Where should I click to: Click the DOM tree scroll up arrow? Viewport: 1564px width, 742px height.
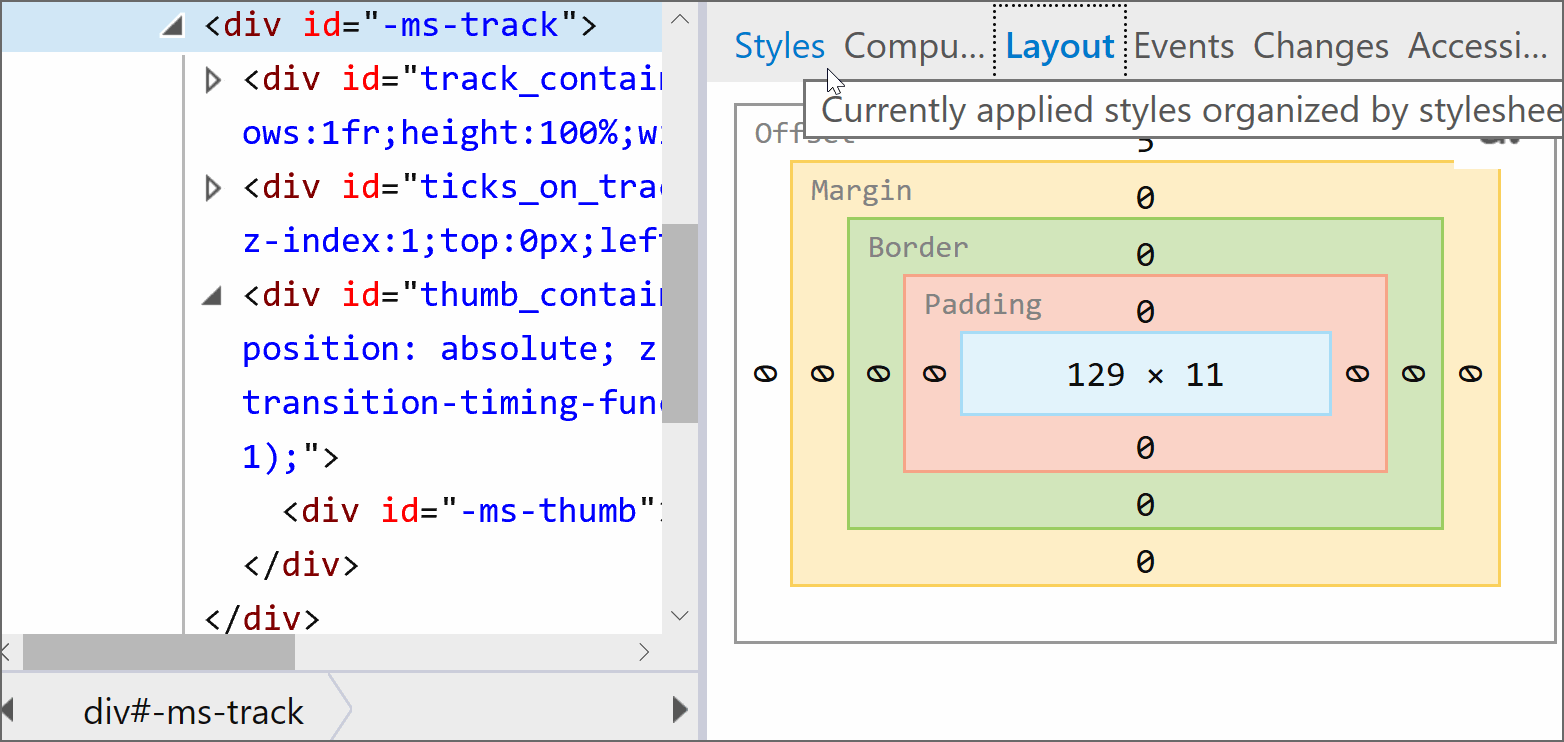[x=680, y=19]
